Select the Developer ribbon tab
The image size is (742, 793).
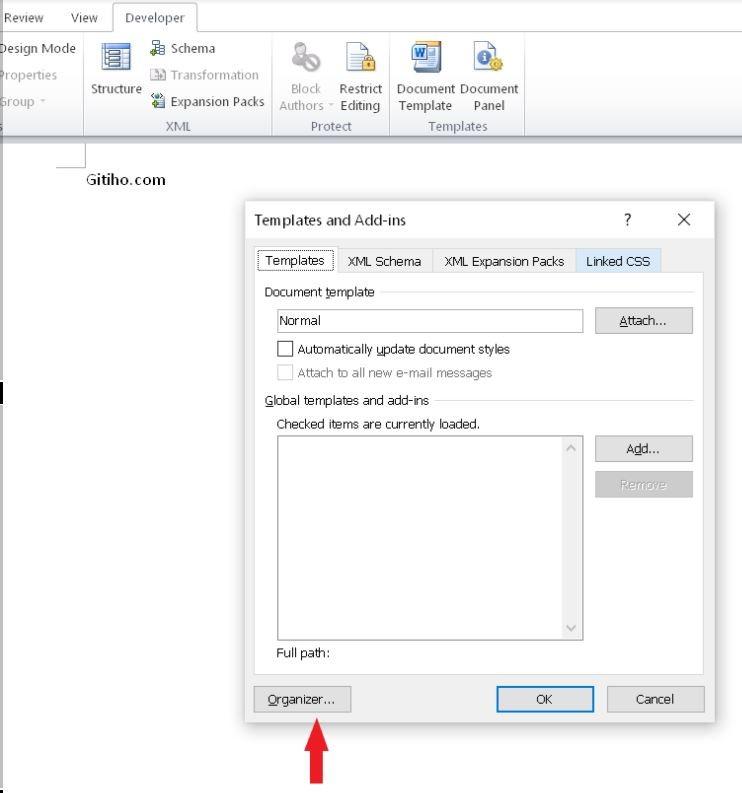(x=154, y=18)
